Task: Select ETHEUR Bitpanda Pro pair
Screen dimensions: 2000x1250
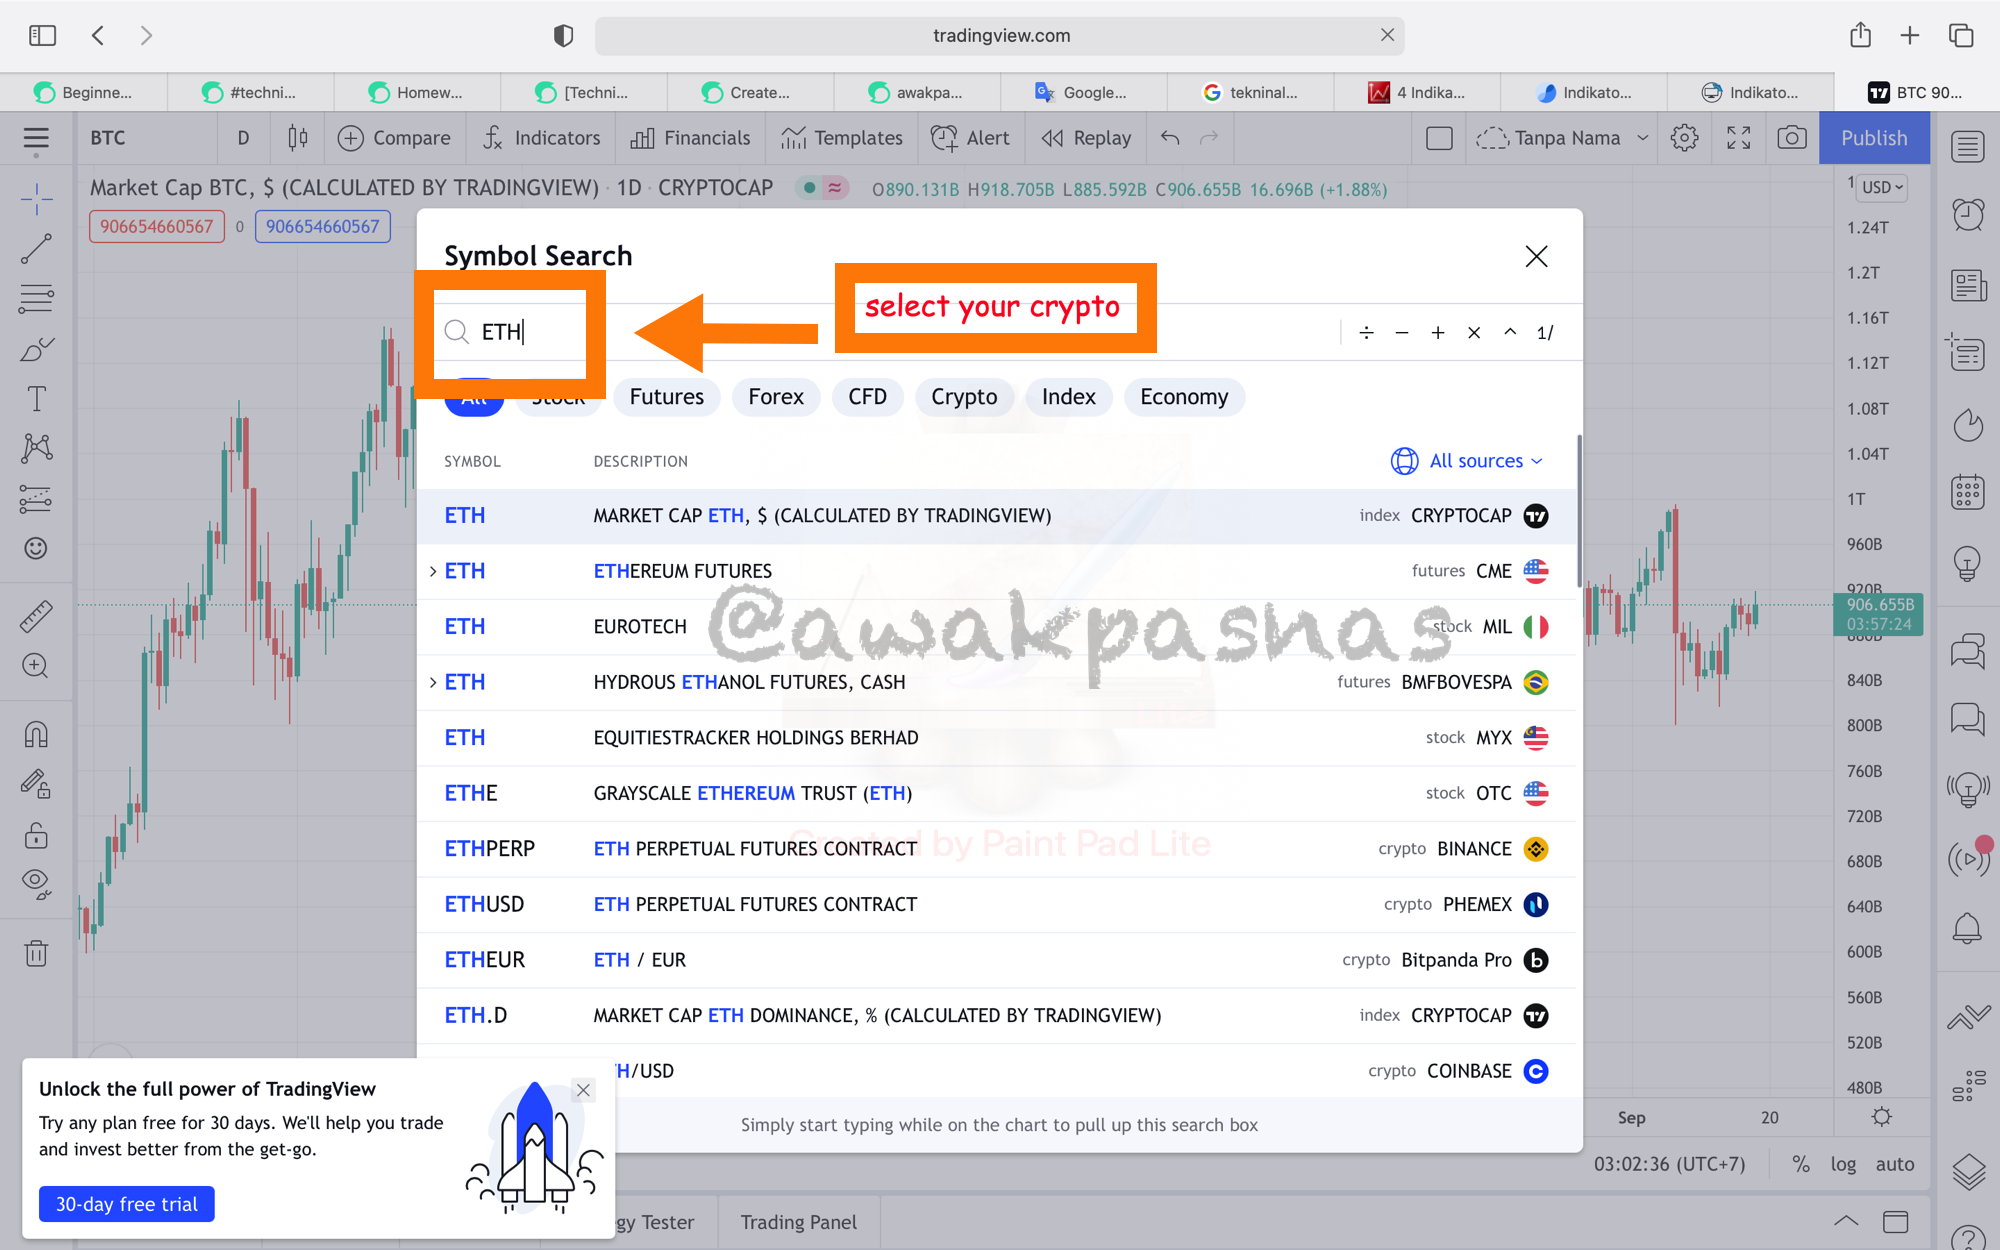Action: click(x=996, y=960)
